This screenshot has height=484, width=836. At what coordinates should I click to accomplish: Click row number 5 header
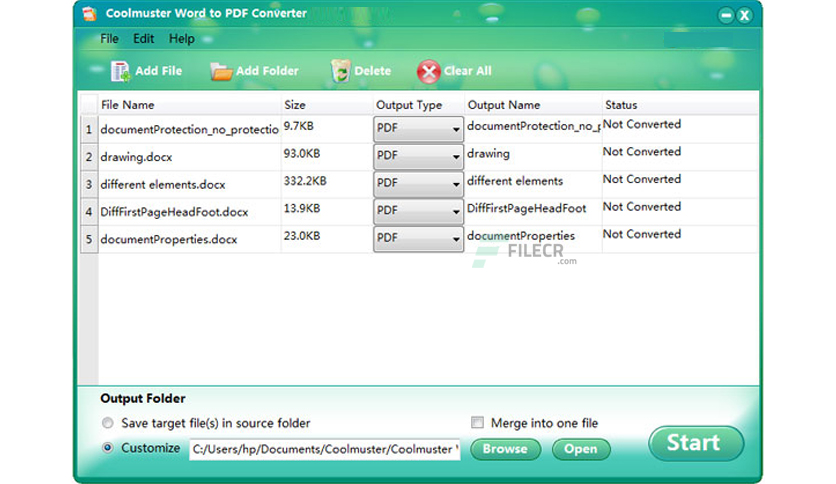89,239
